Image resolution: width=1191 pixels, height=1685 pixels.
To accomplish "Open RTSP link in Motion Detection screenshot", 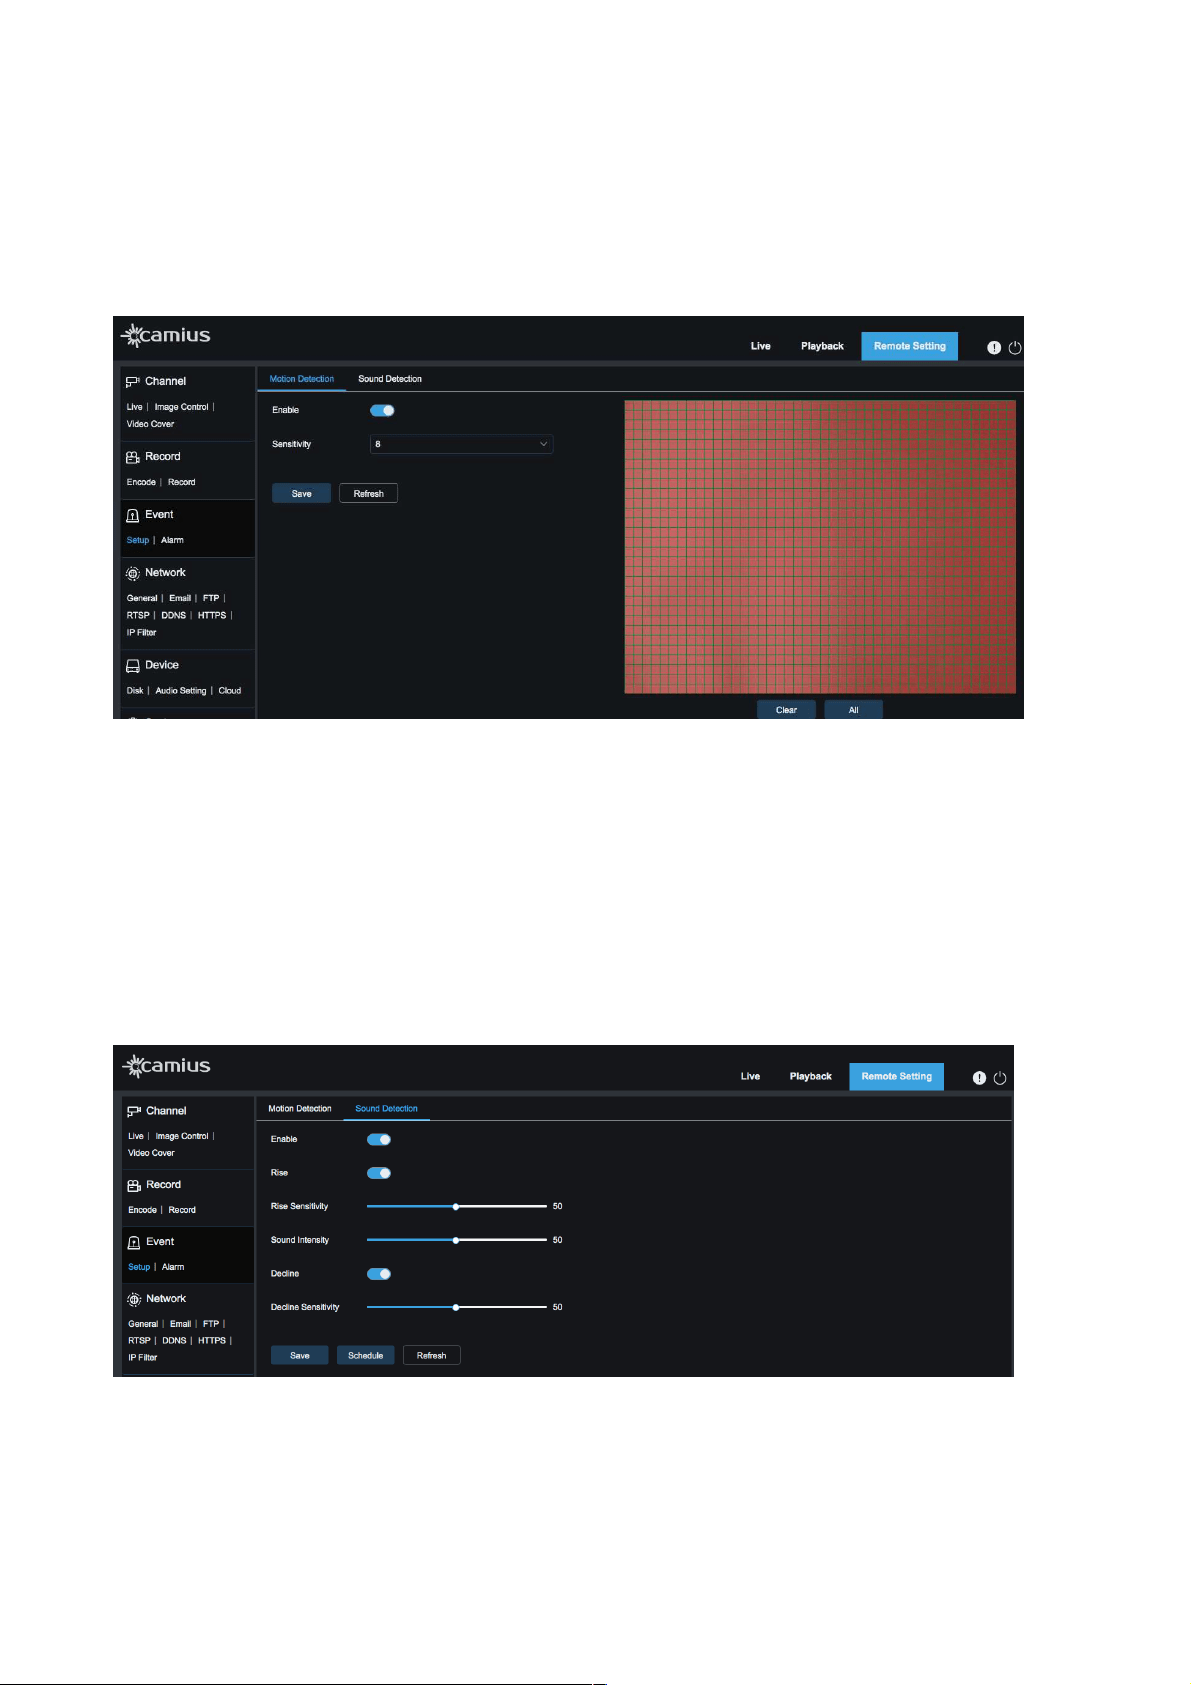I will pos(138,615).
